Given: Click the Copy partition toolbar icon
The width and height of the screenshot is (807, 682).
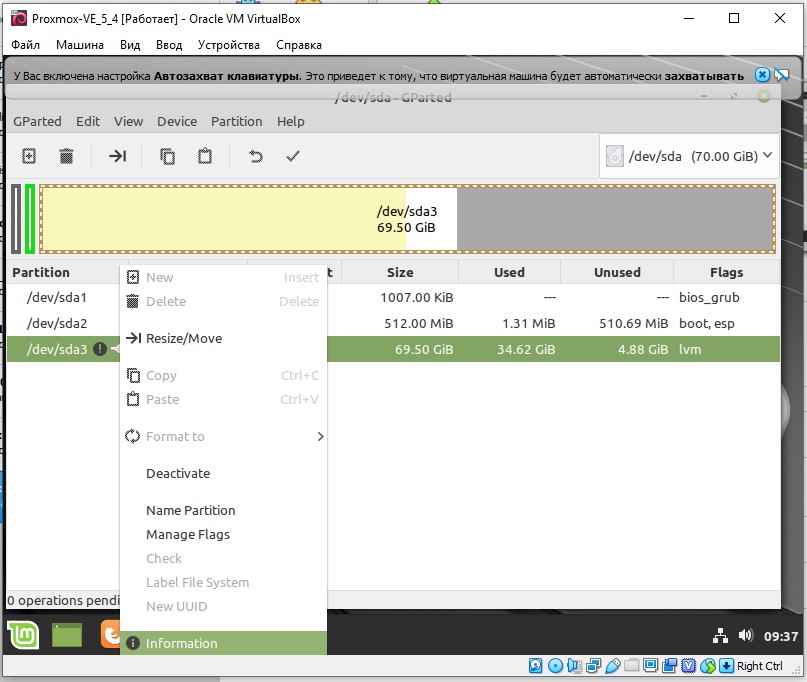Looking at the screenshot, I should pos(167,156).
